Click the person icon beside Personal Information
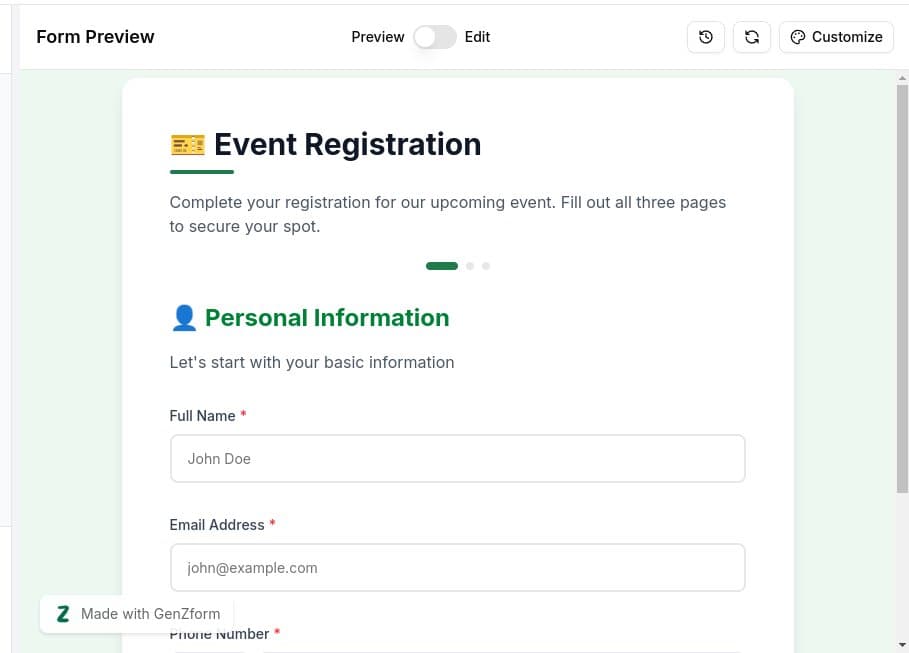 pyautogui.click(x=184, y=317)
